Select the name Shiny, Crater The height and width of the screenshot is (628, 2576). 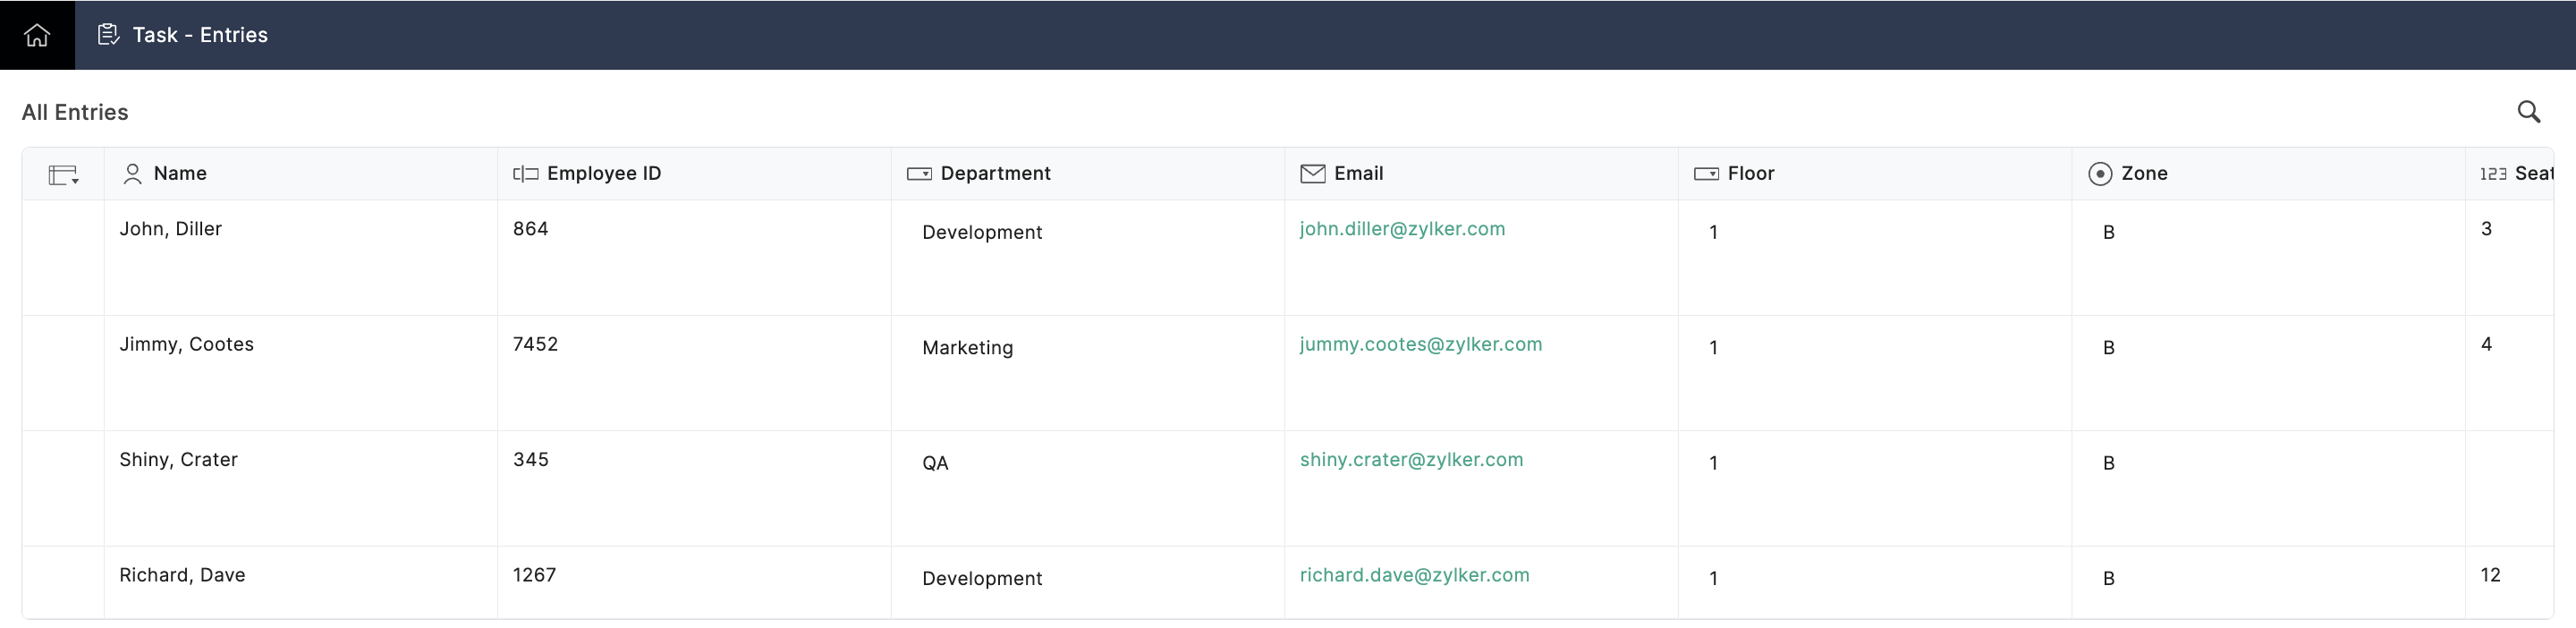178,460
